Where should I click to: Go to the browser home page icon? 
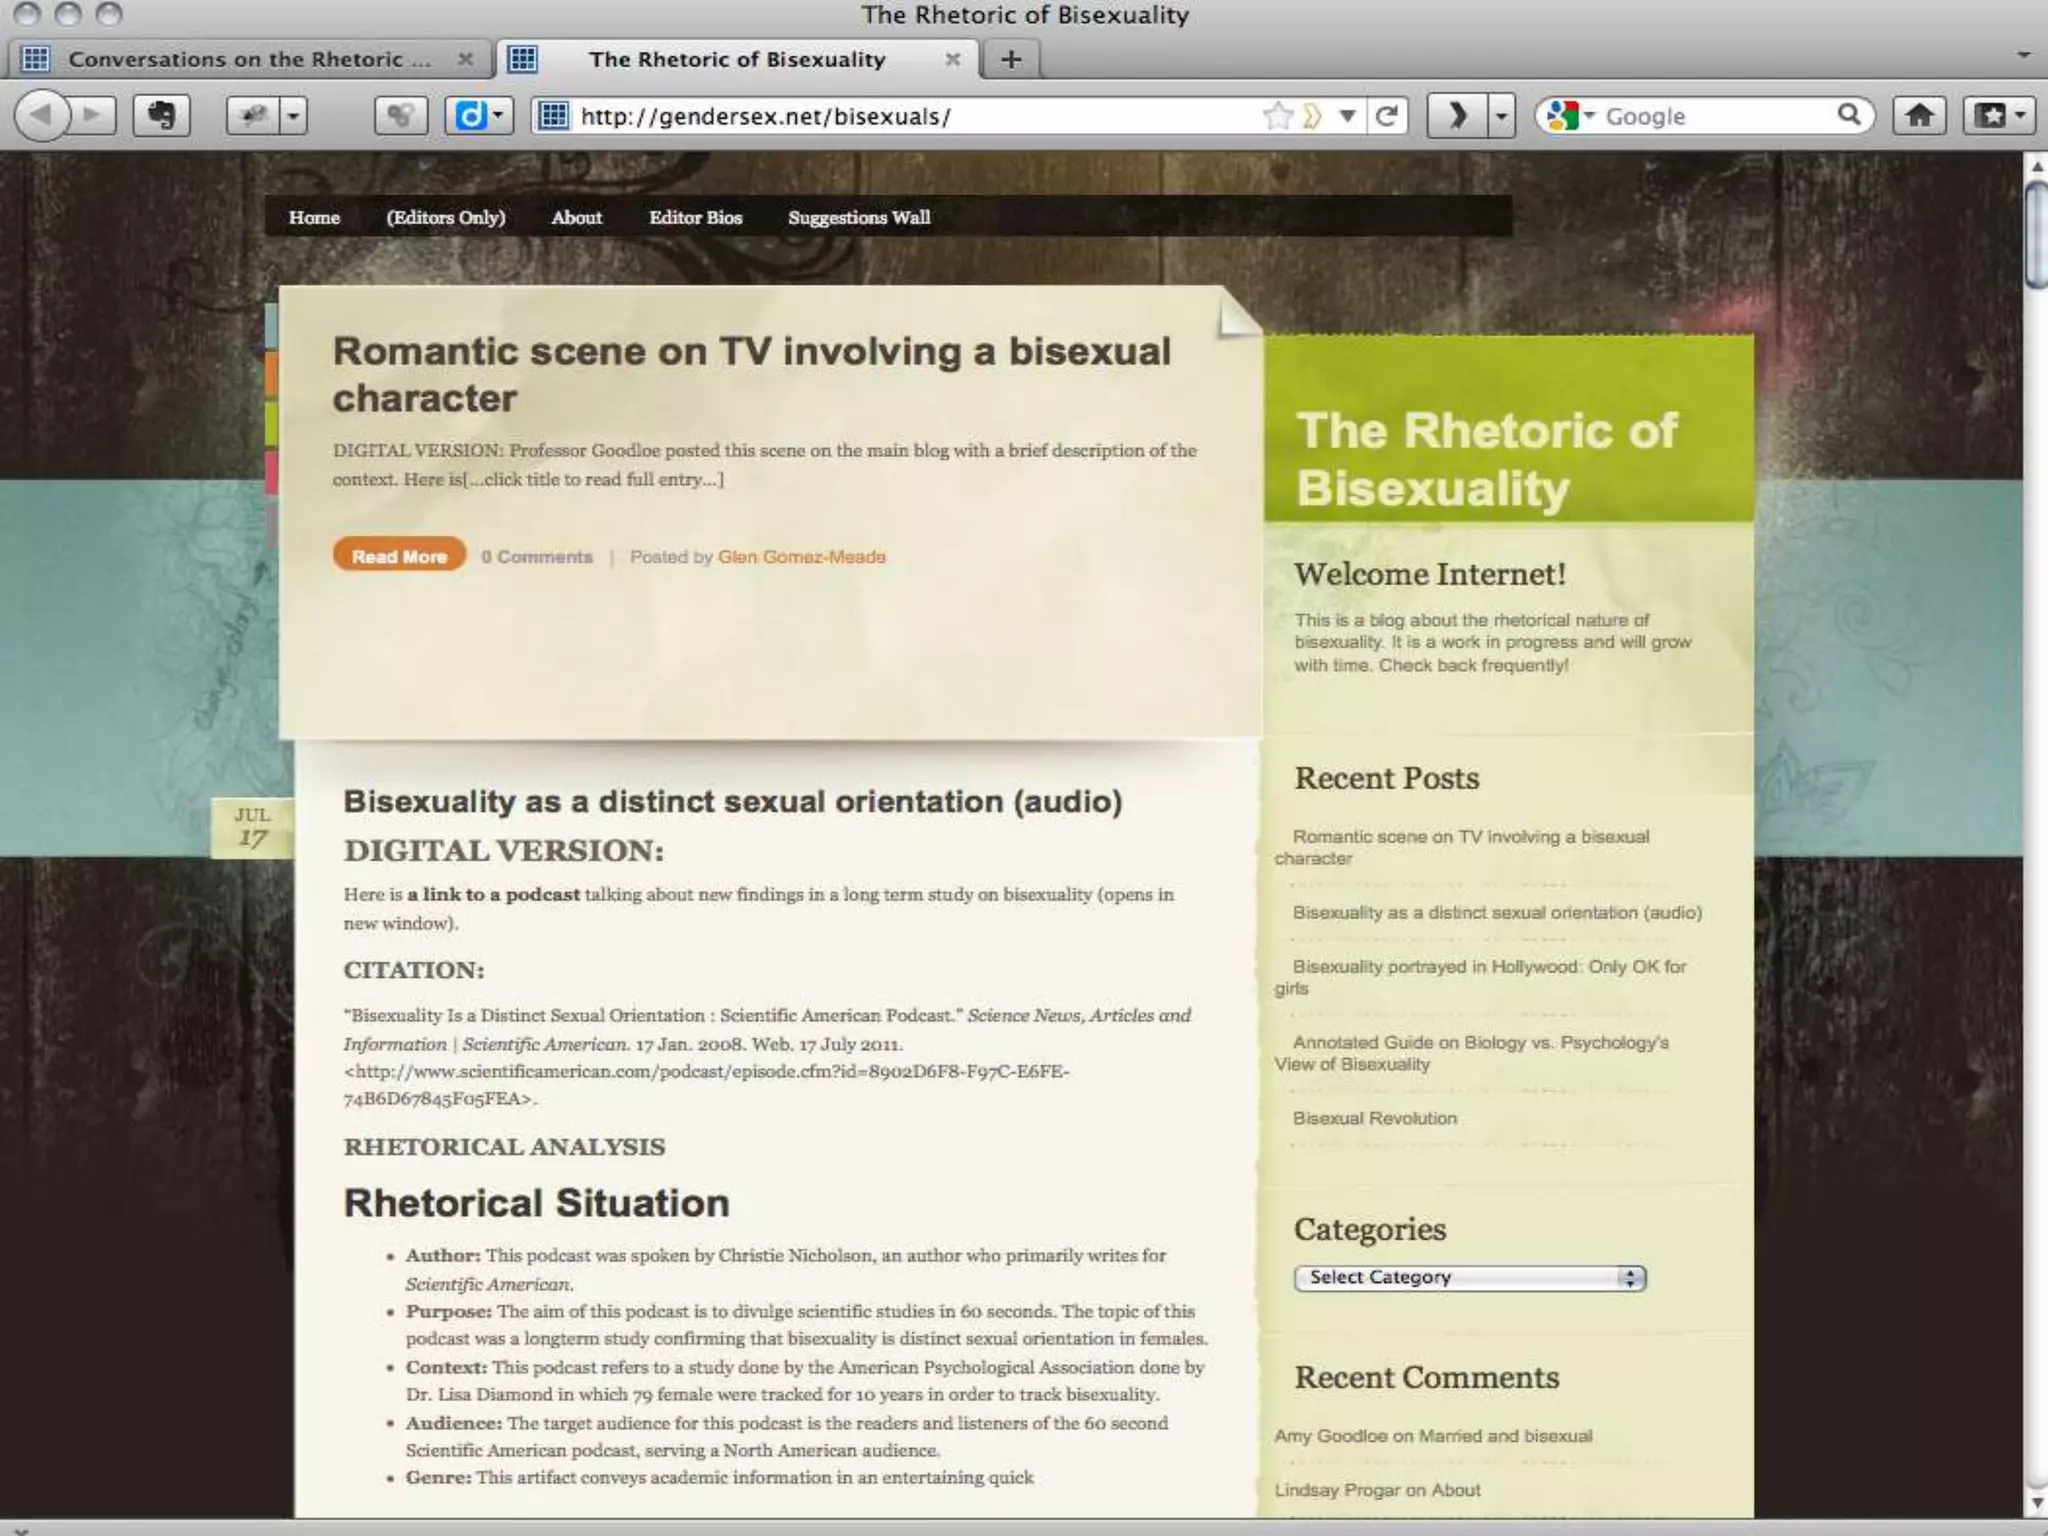[1919, 116]
